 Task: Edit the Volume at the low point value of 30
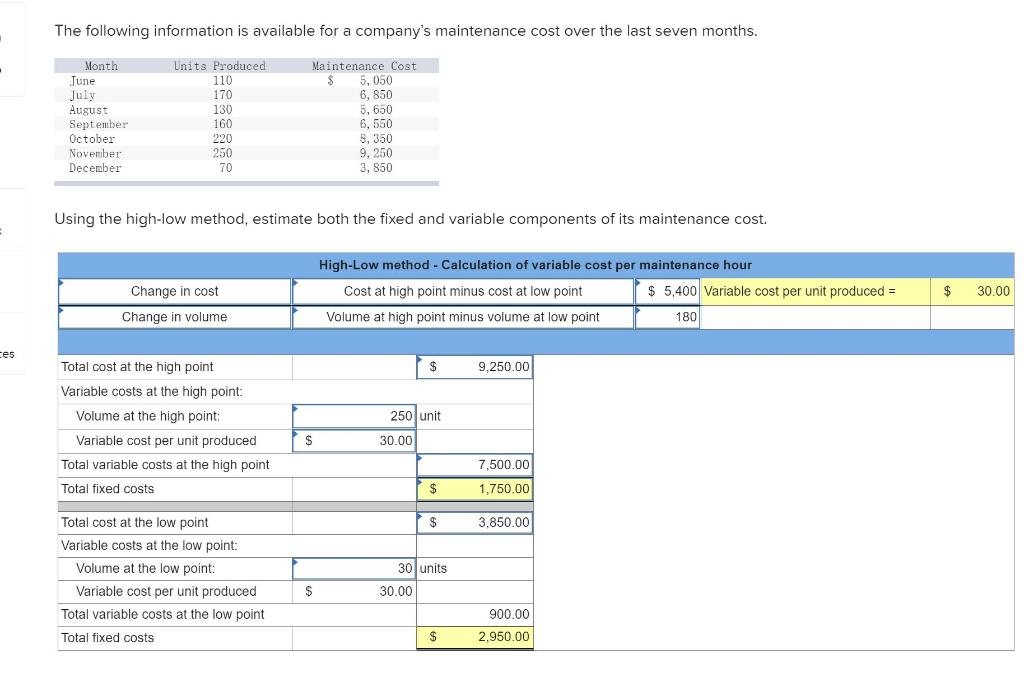[x=355, y=567]
